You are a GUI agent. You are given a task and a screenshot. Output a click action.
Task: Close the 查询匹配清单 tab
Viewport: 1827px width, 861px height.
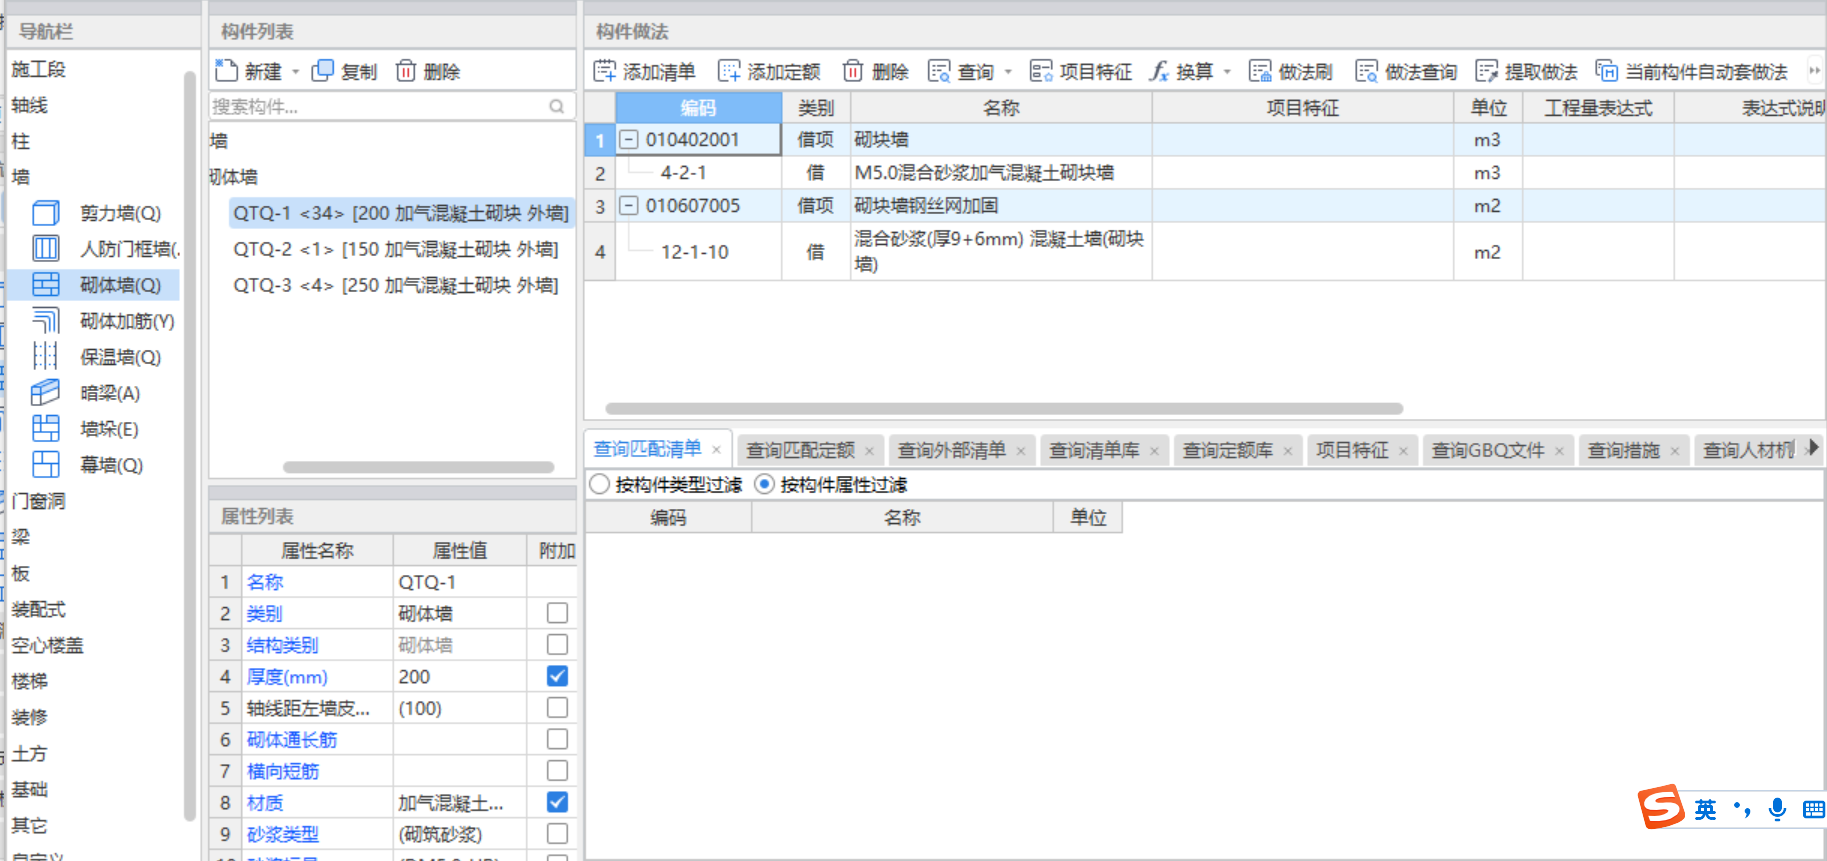(x=716, y=450)
